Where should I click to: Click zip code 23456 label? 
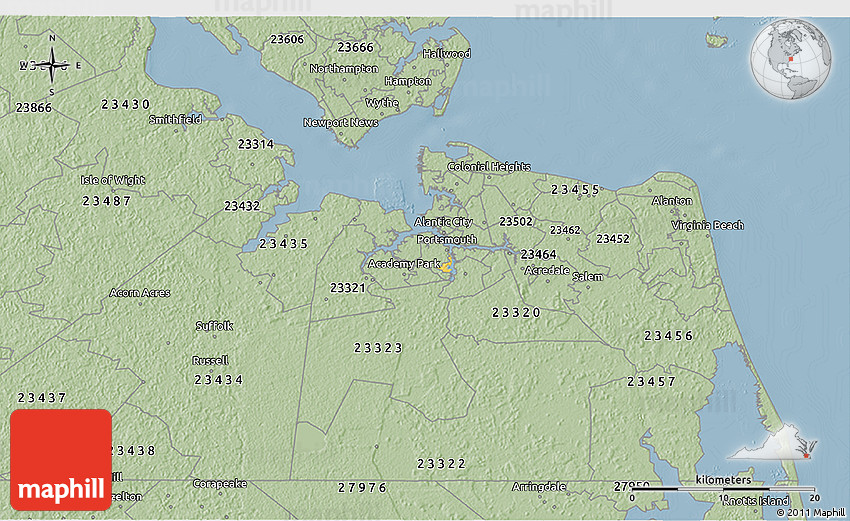point(668,336)
